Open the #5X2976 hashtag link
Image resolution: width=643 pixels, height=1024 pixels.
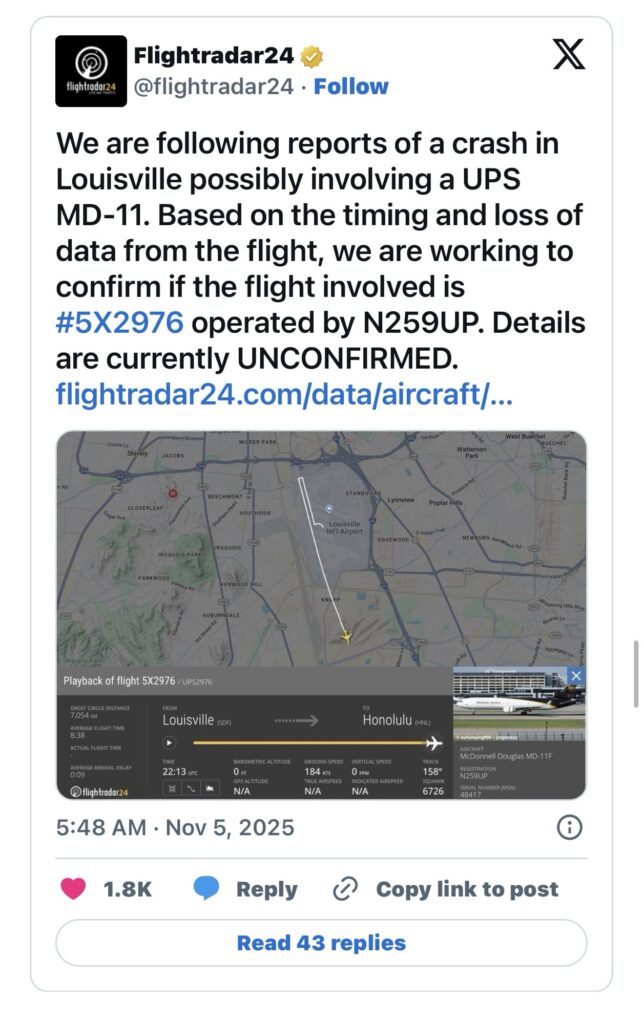click(x=120, y=323)
